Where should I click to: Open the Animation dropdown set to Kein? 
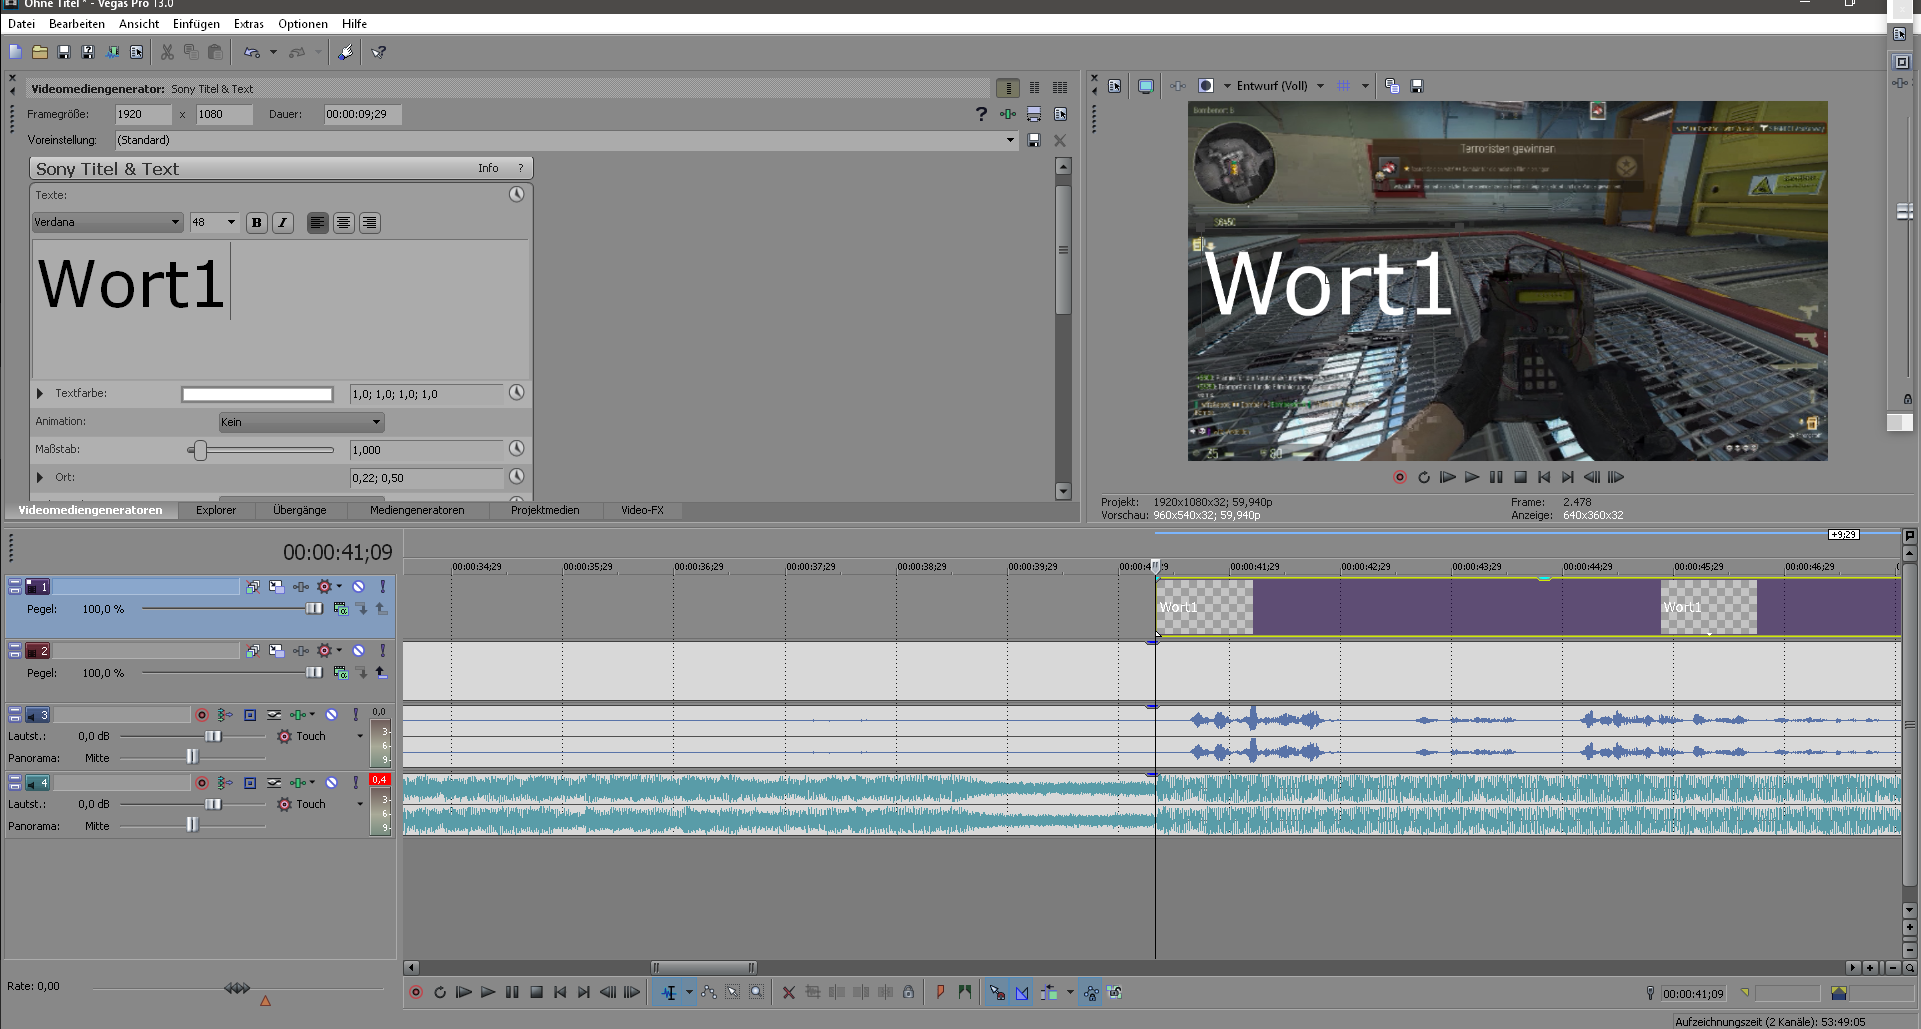point(301,422)
